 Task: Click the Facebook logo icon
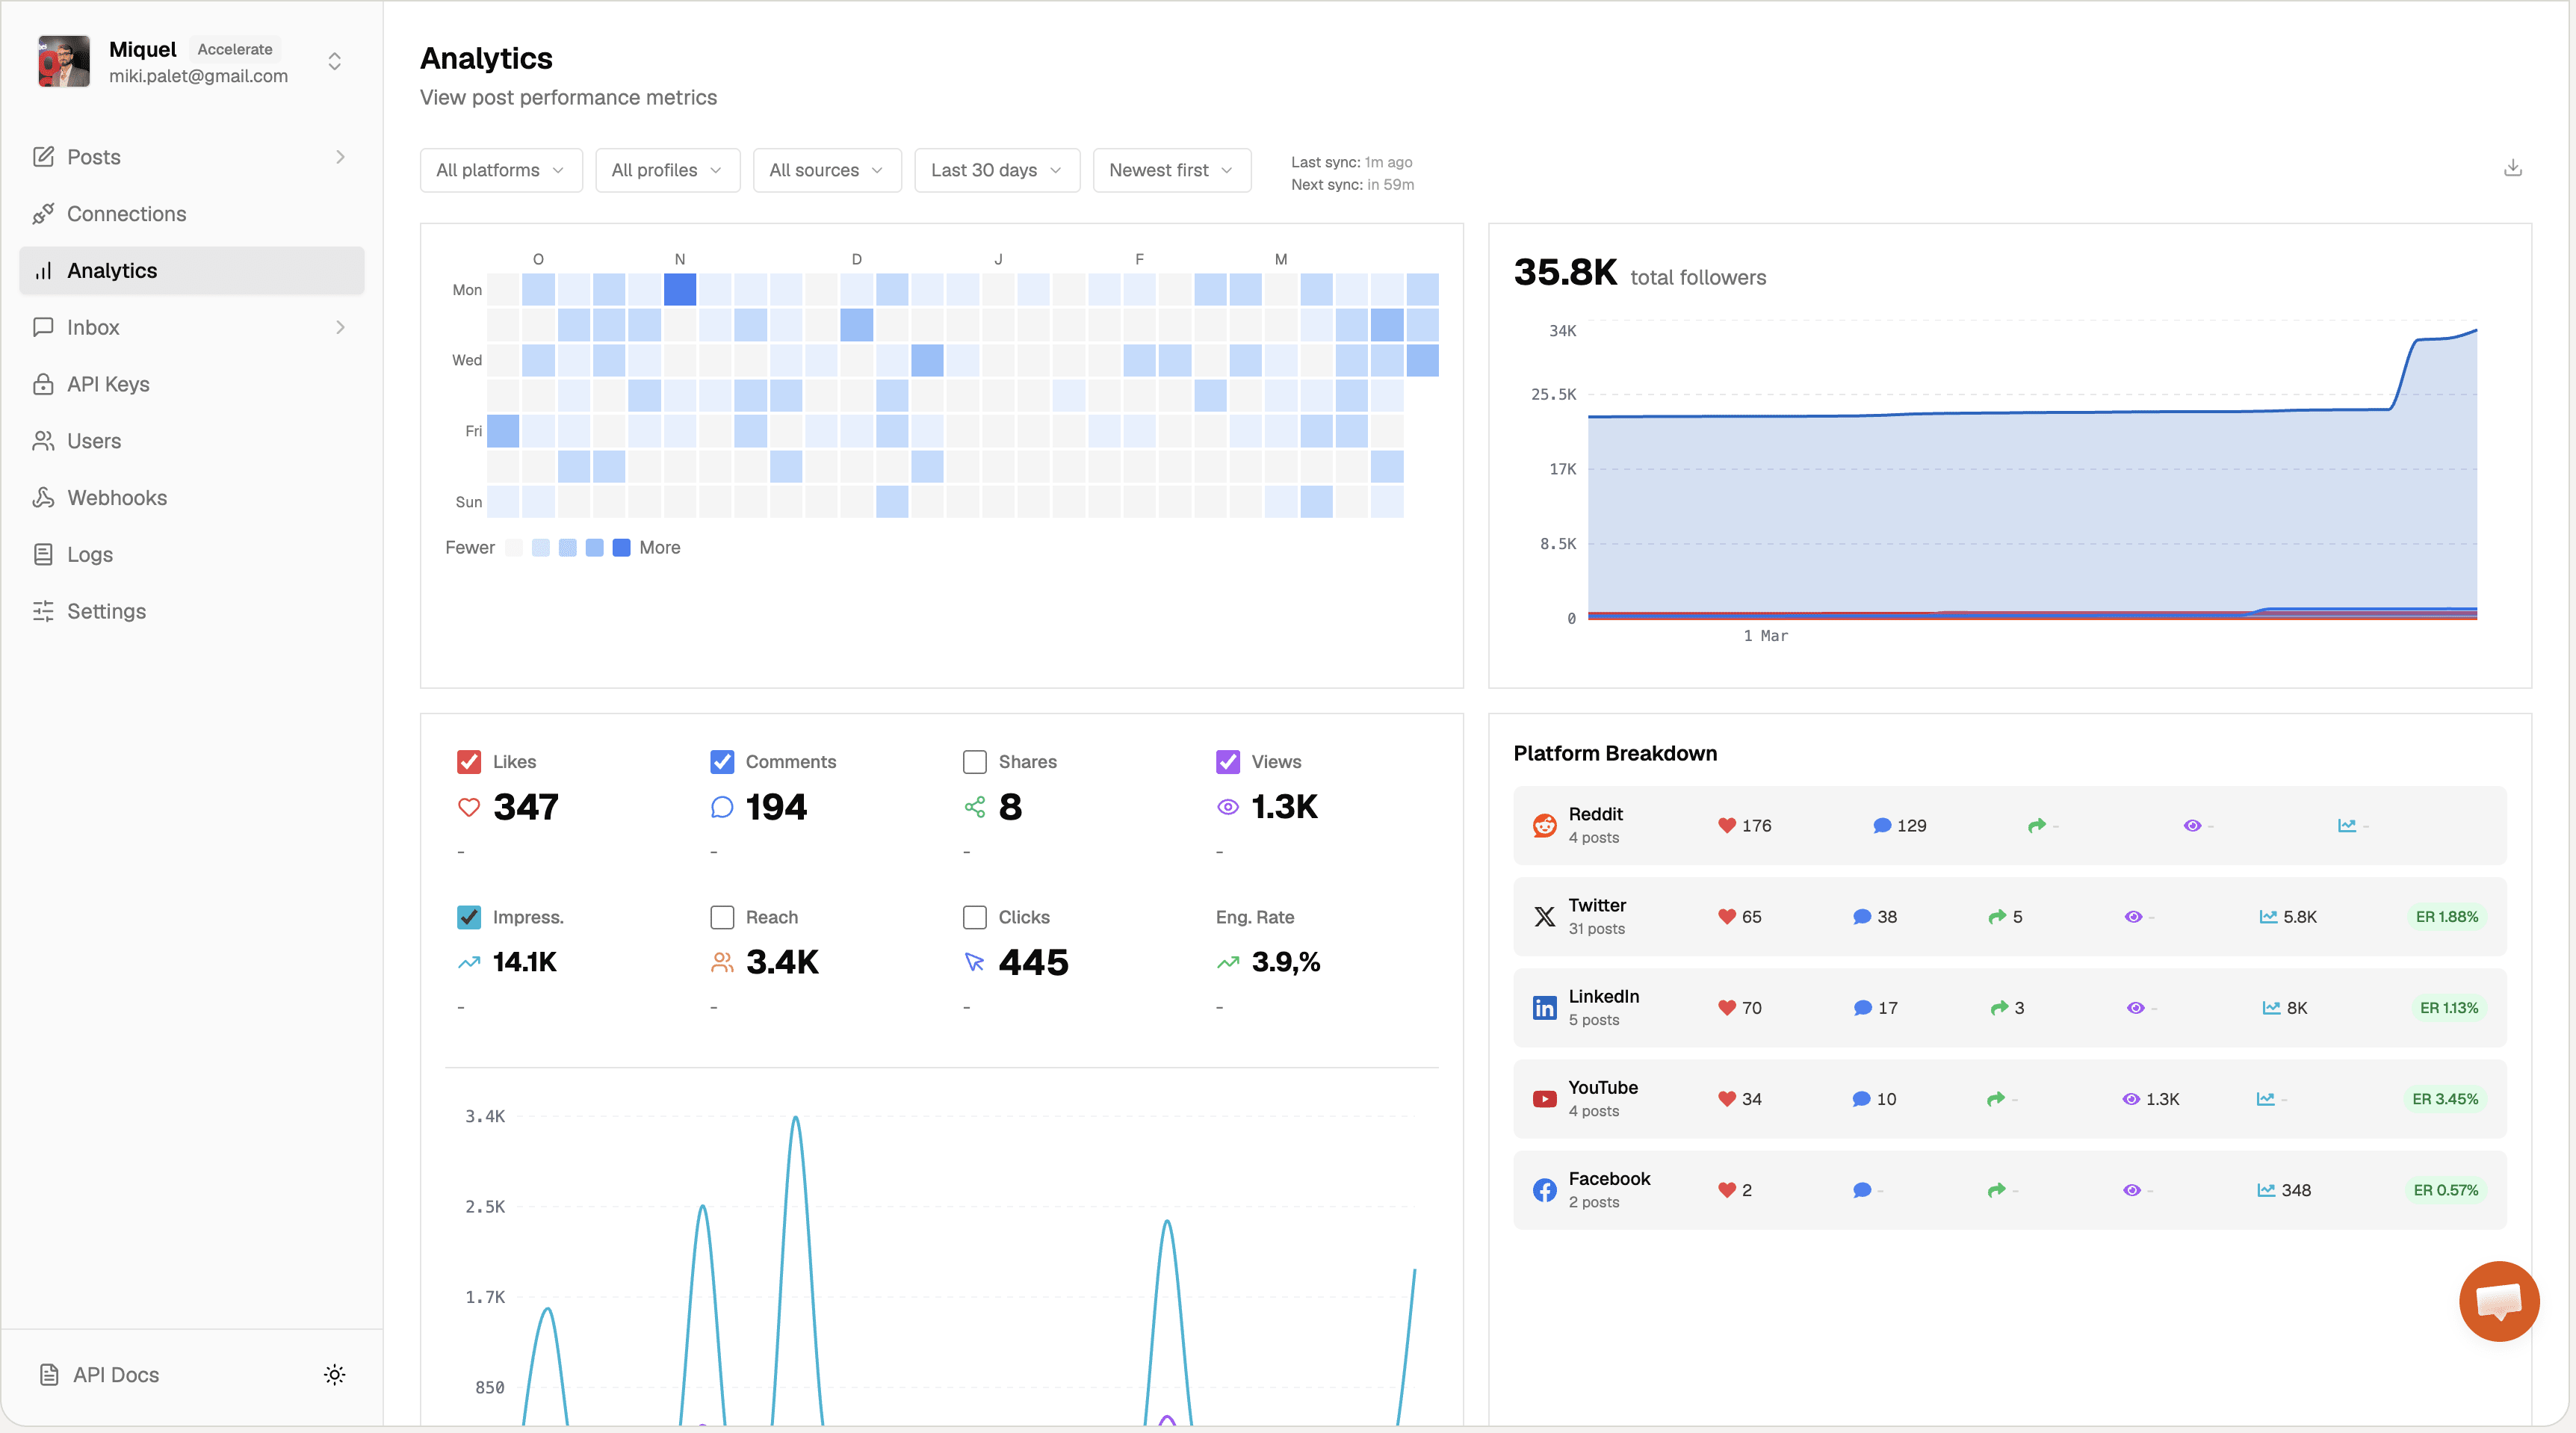(x=1544, y=1190)
